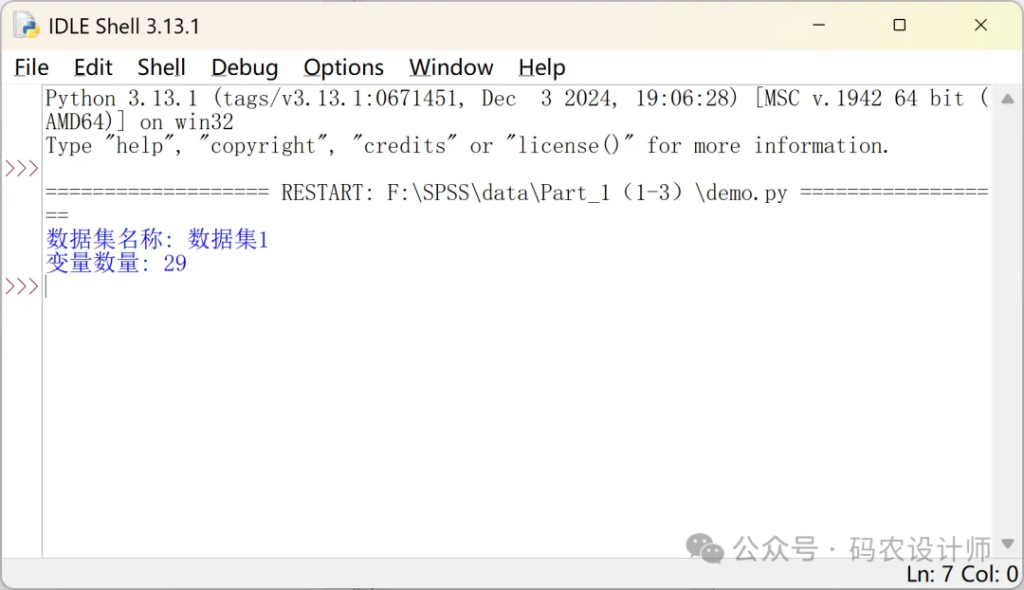
Task: Maximize the IDLE Shell window
Action: tap(899, 26)
